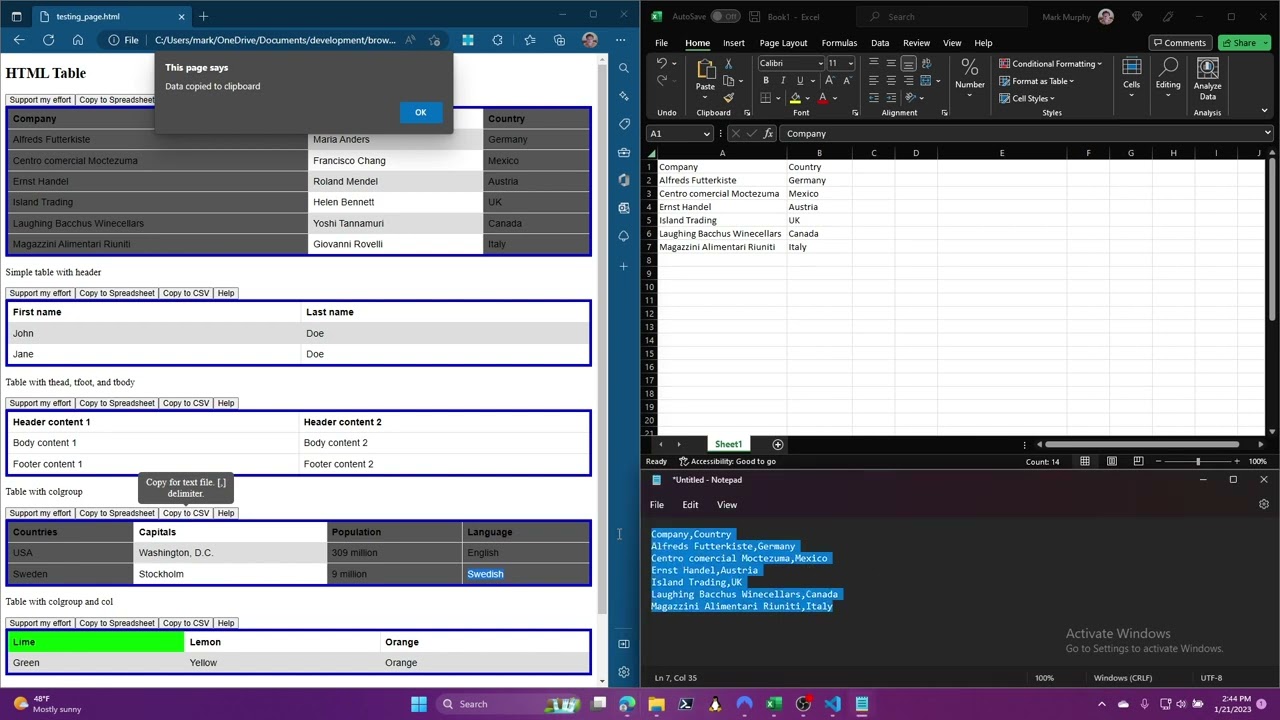The image size is (1280, 720).
Task: Click the Bold B icon in Excel
Action: pyautogui.click(x=766, y=81)
